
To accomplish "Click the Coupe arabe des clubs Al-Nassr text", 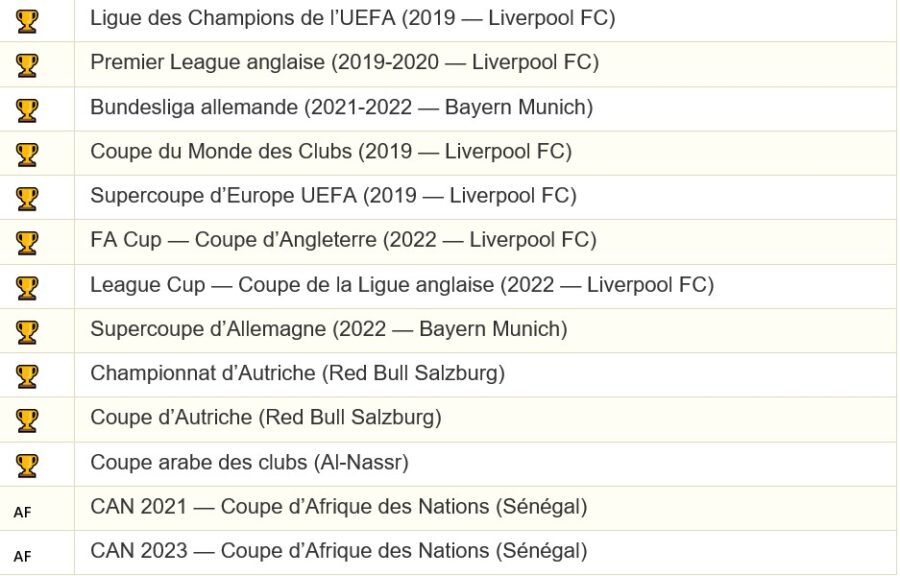I will 249,462.
